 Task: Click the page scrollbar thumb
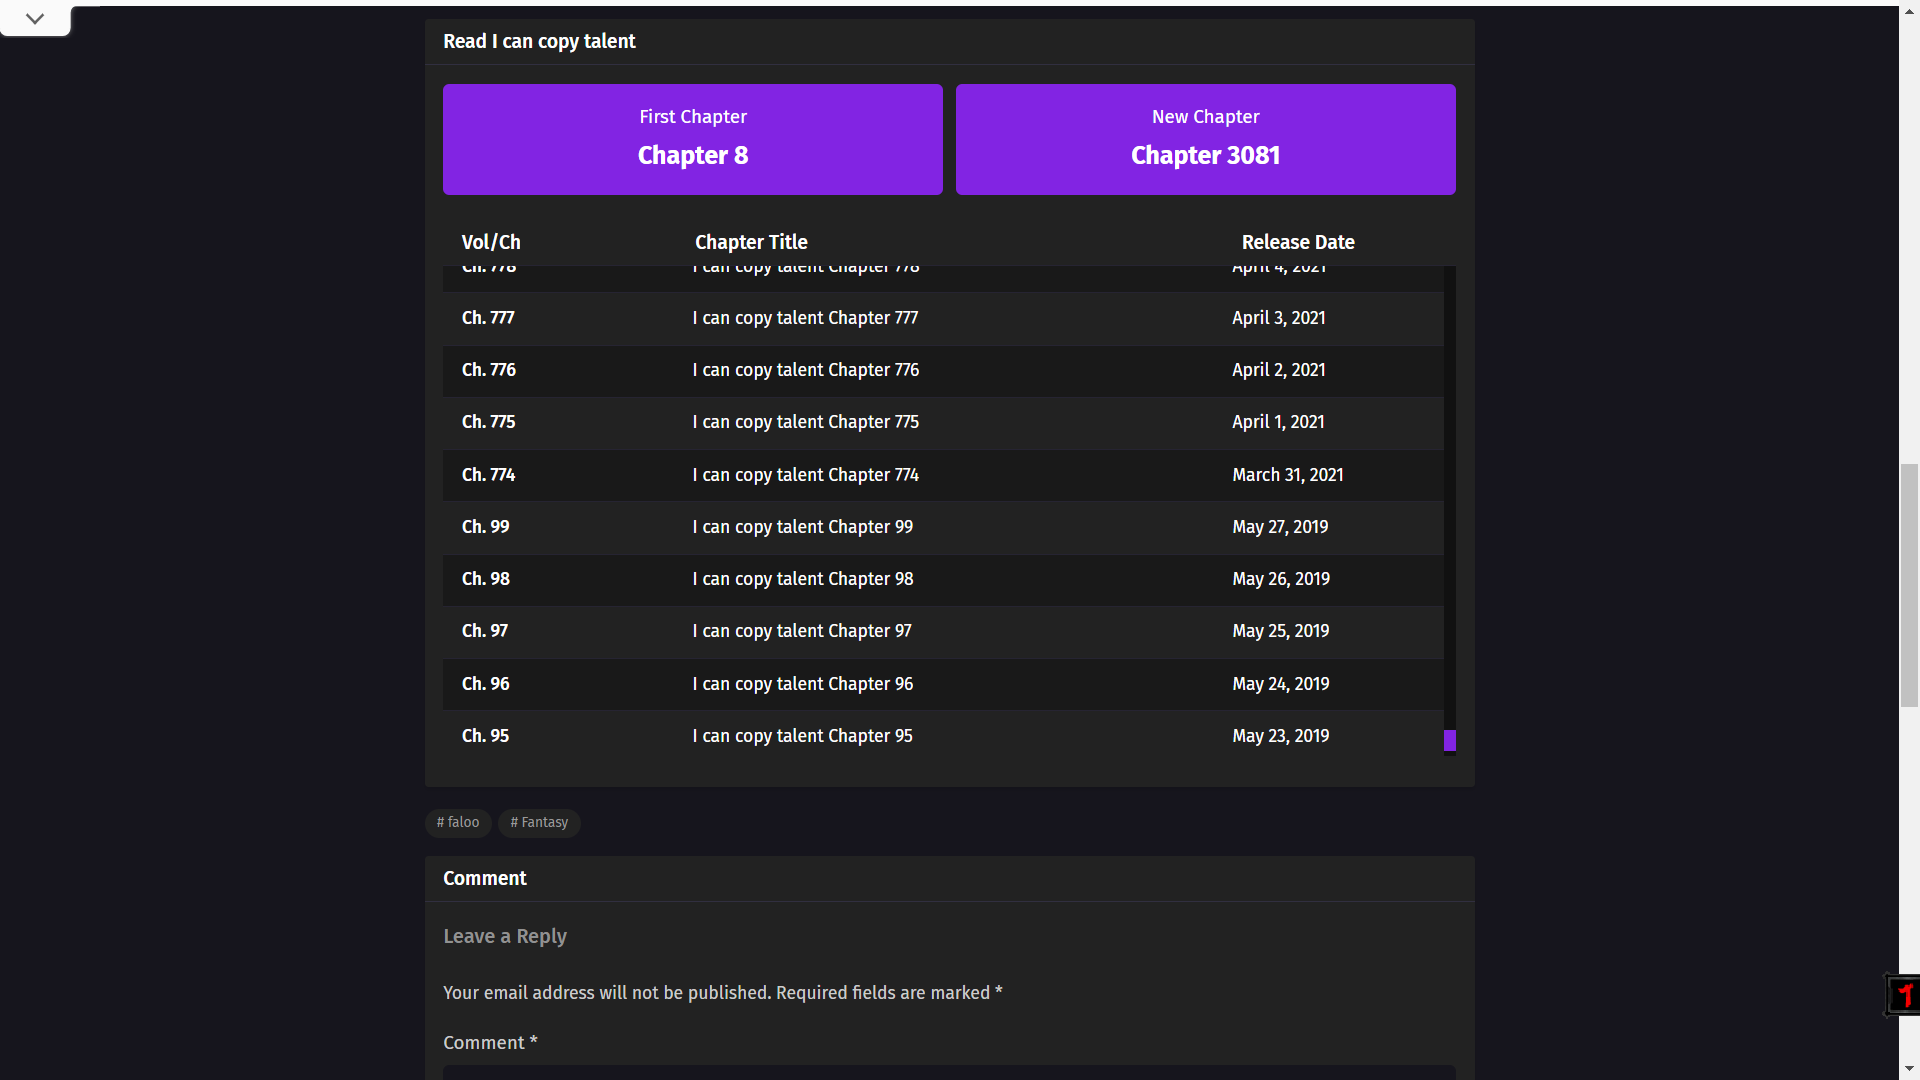click(1909, 585)
